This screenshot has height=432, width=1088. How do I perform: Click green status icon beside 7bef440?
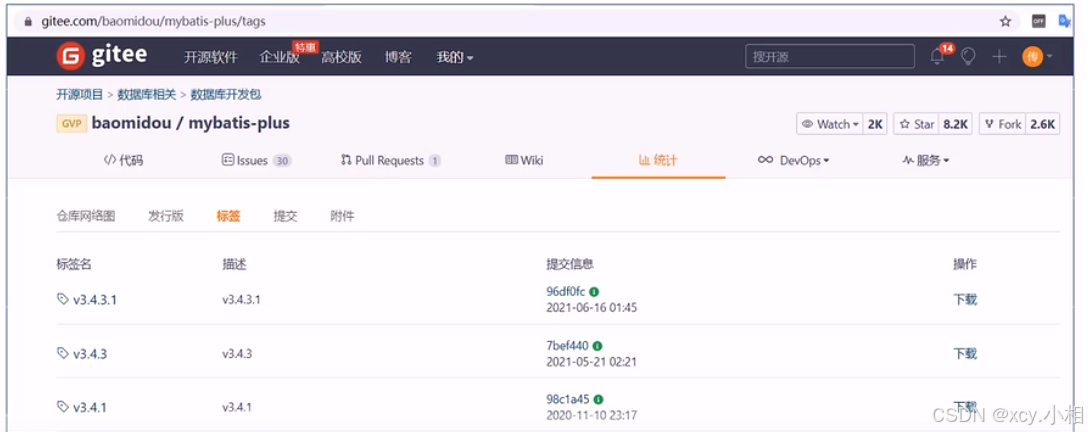(x=597, y=345)
